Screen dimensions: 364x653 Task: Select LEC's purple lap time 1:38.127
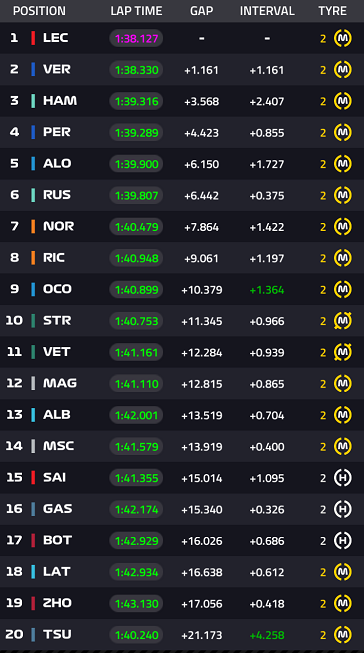136,38
